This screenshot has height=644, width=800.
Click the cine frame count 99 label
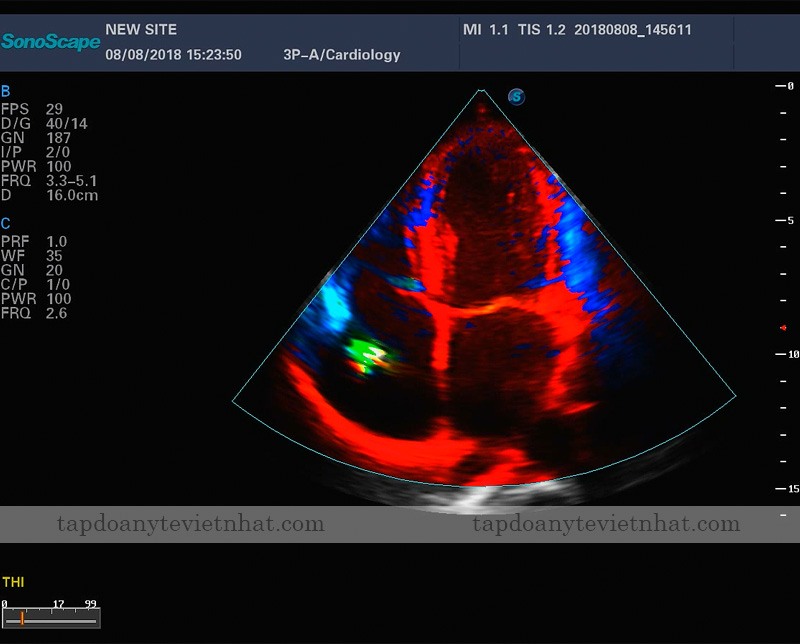[x=90, y=604]
